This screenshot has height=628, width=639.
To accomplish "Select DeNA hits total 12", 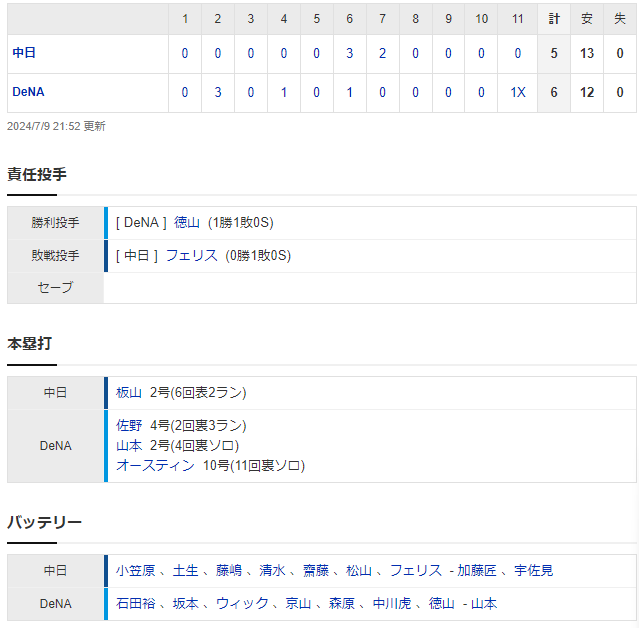I will [x=587, y=93].
